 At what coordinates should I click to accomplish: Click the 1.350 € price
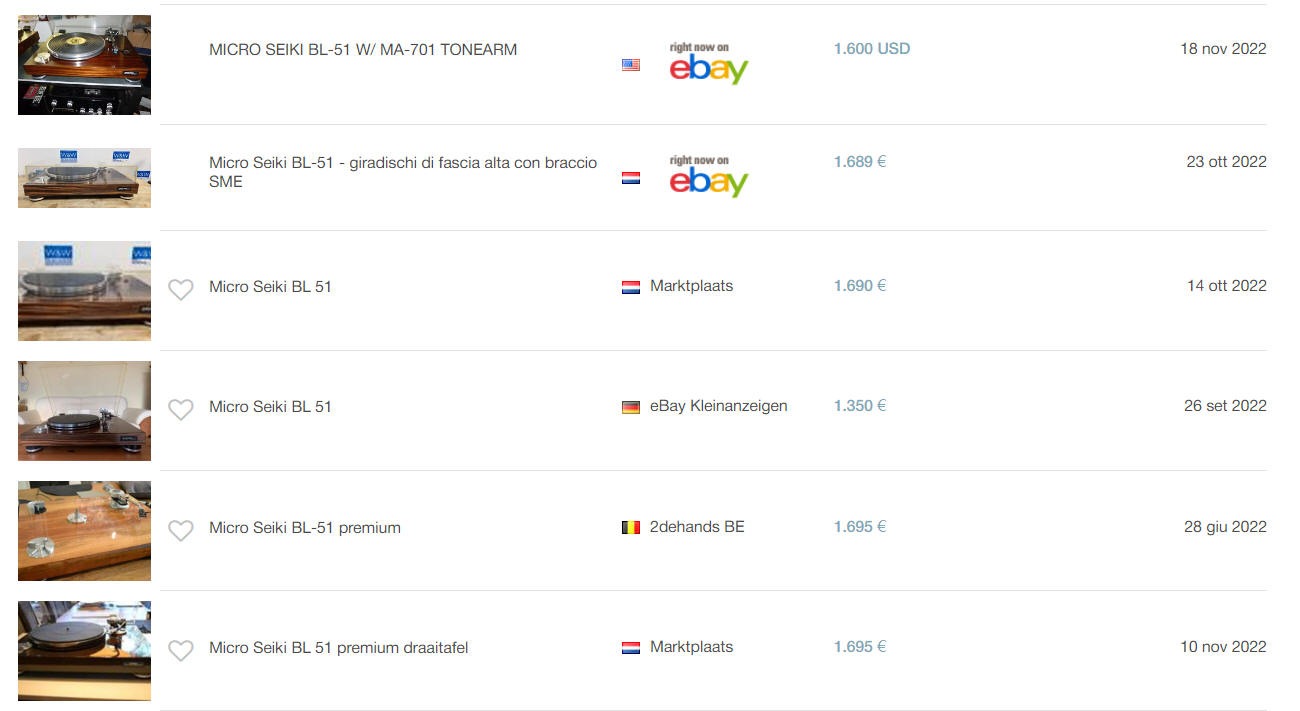click(860, 406)
